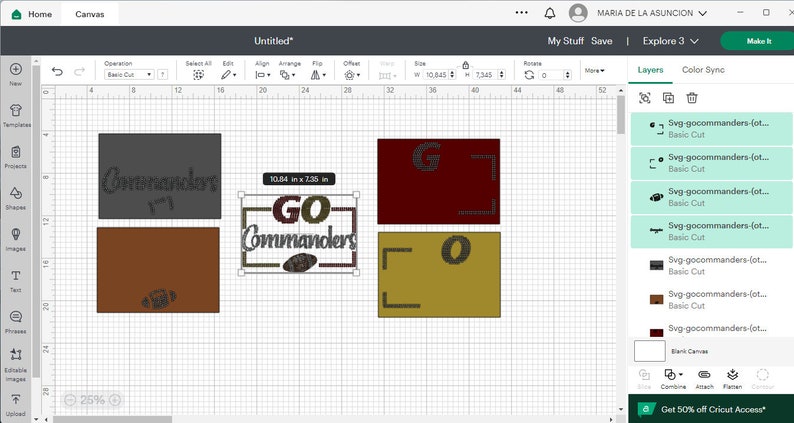This screenshot has height=423, width=794.
Task: Select the layer with brown rectangle thumbnail
Action: 711,300
